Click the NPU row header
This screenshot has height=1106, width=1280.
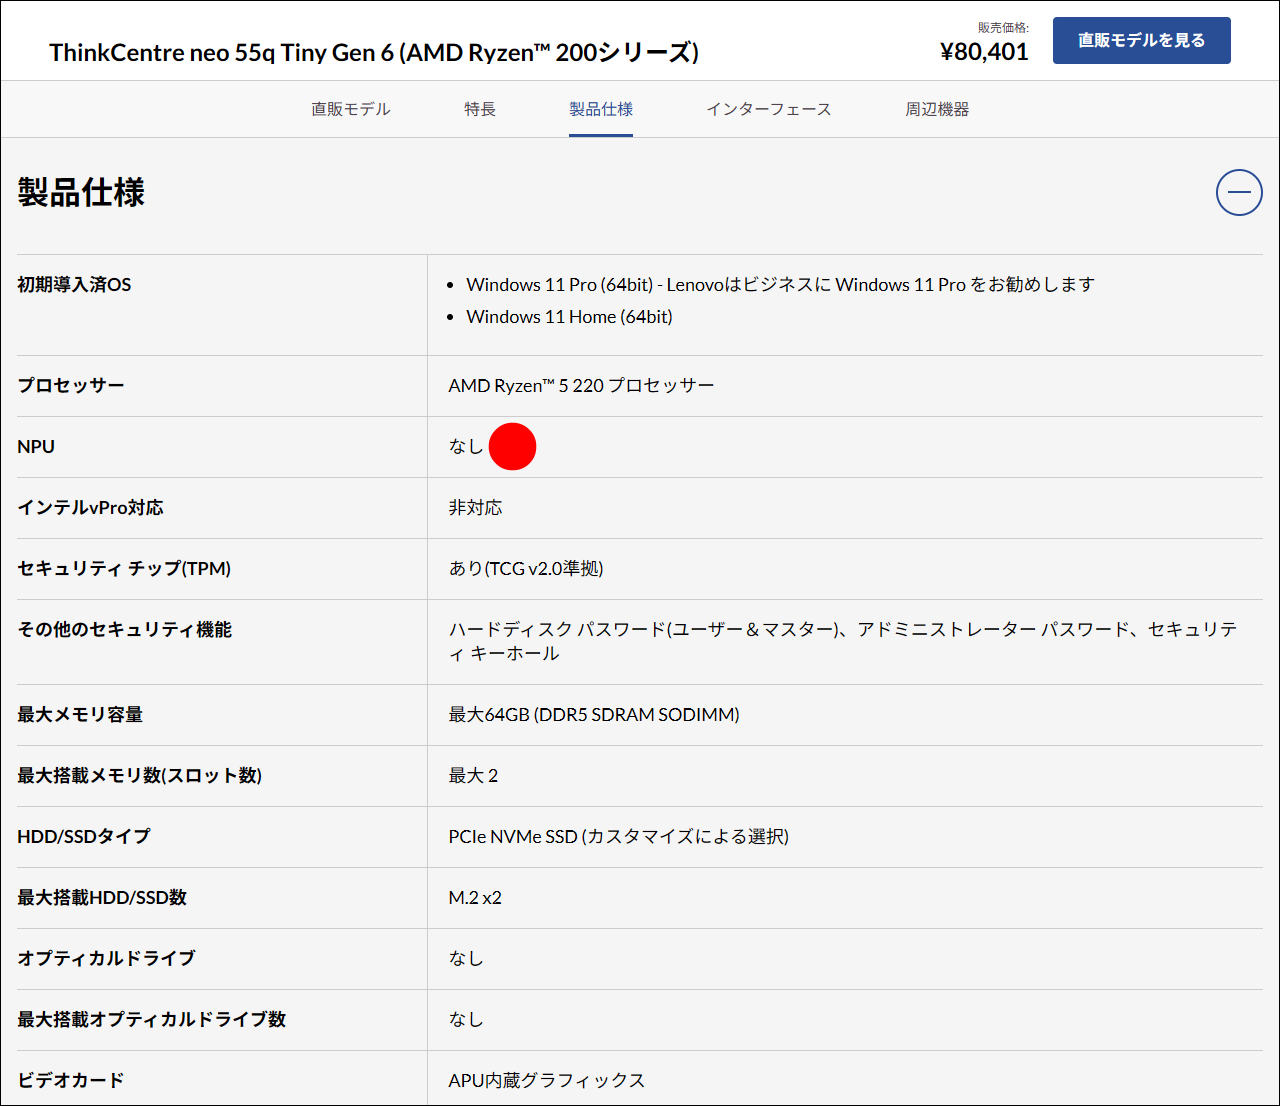36,446
